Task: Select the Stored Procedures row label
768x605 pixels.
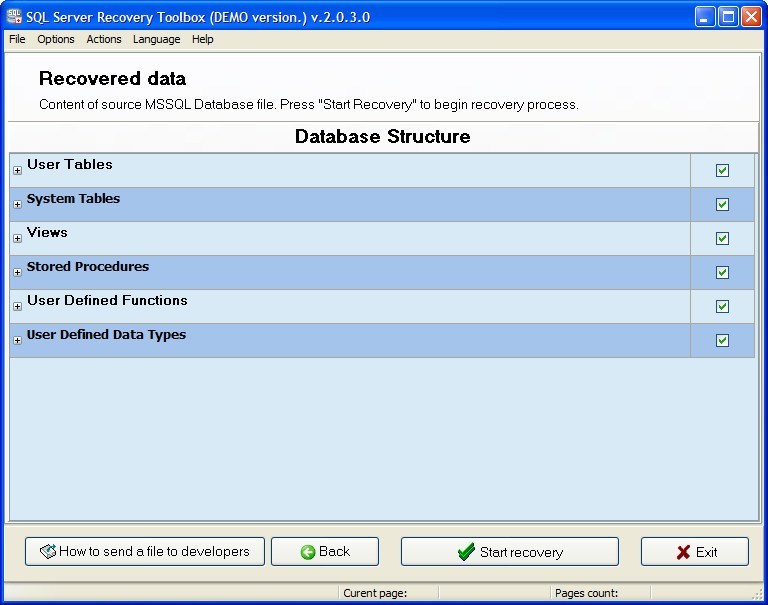Action: (x=88, y=266)
